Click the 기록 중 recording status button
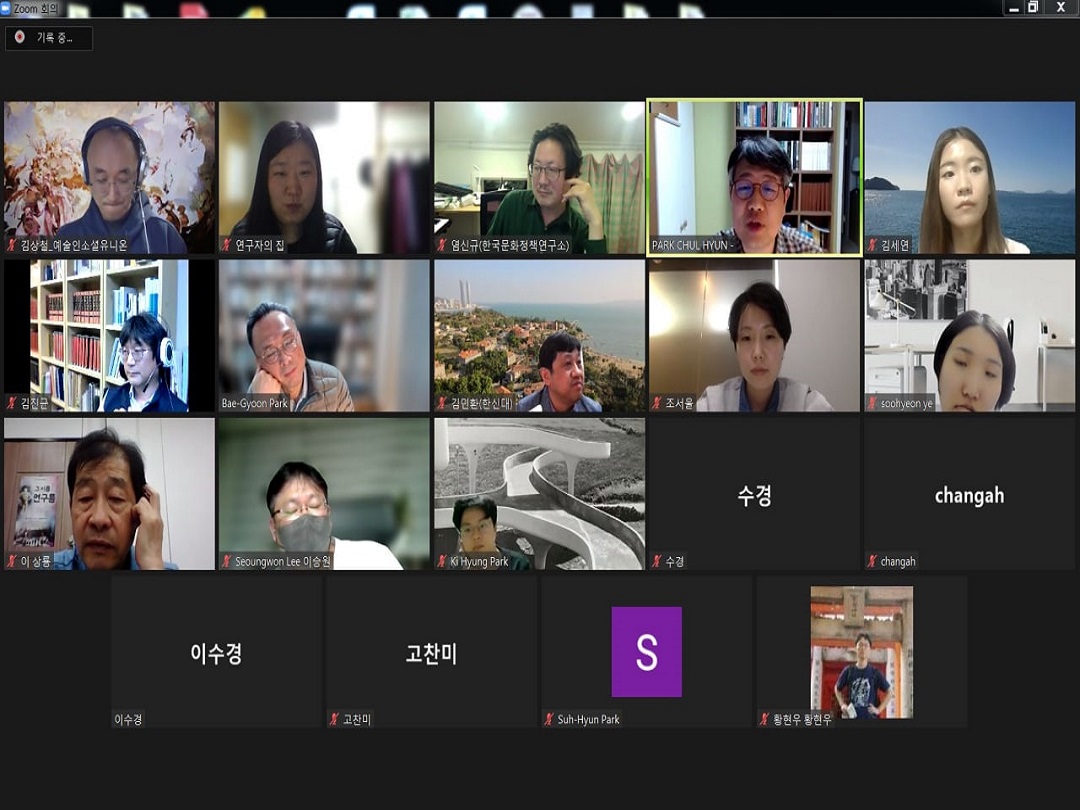1080x810 pixels. [x=49, y=38]
